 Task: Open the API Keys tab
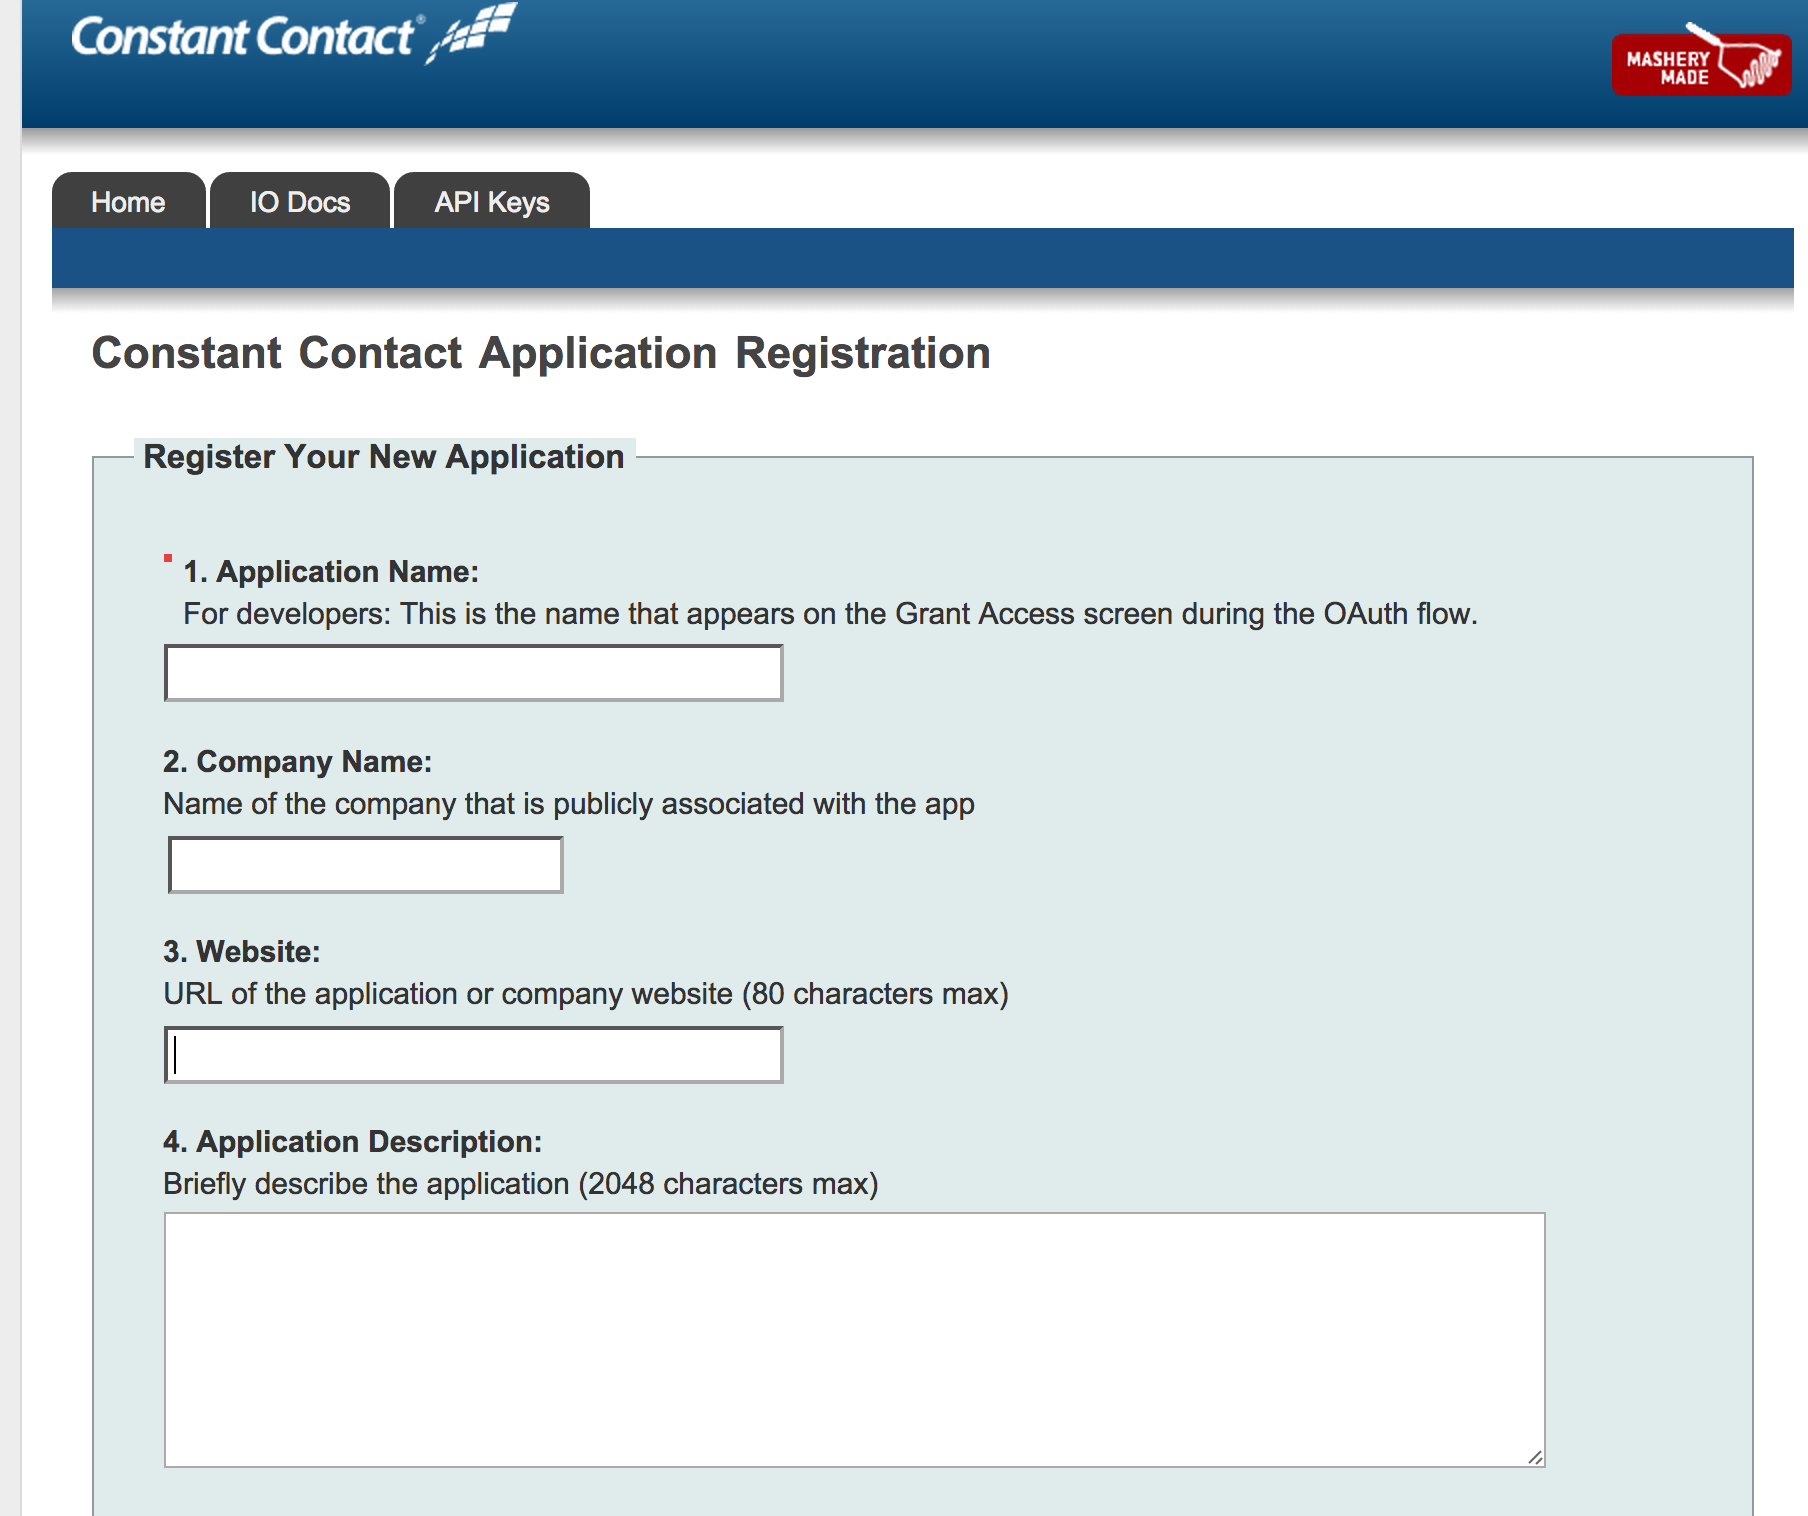tap(492, 201)
